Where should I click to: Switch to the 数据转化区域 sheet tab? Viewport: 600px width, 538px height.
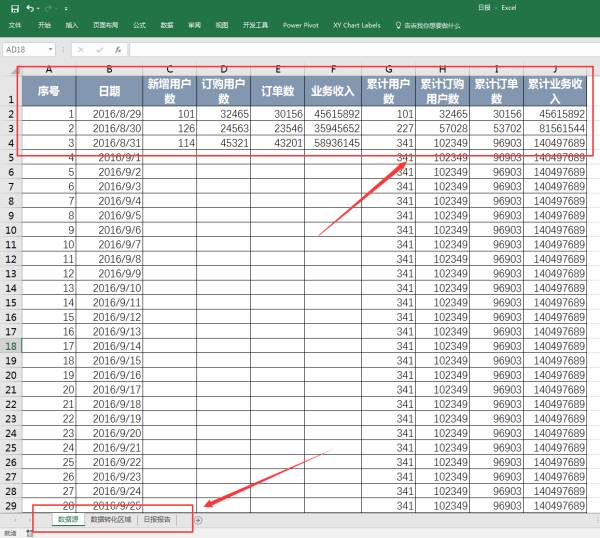coord(111,519)
